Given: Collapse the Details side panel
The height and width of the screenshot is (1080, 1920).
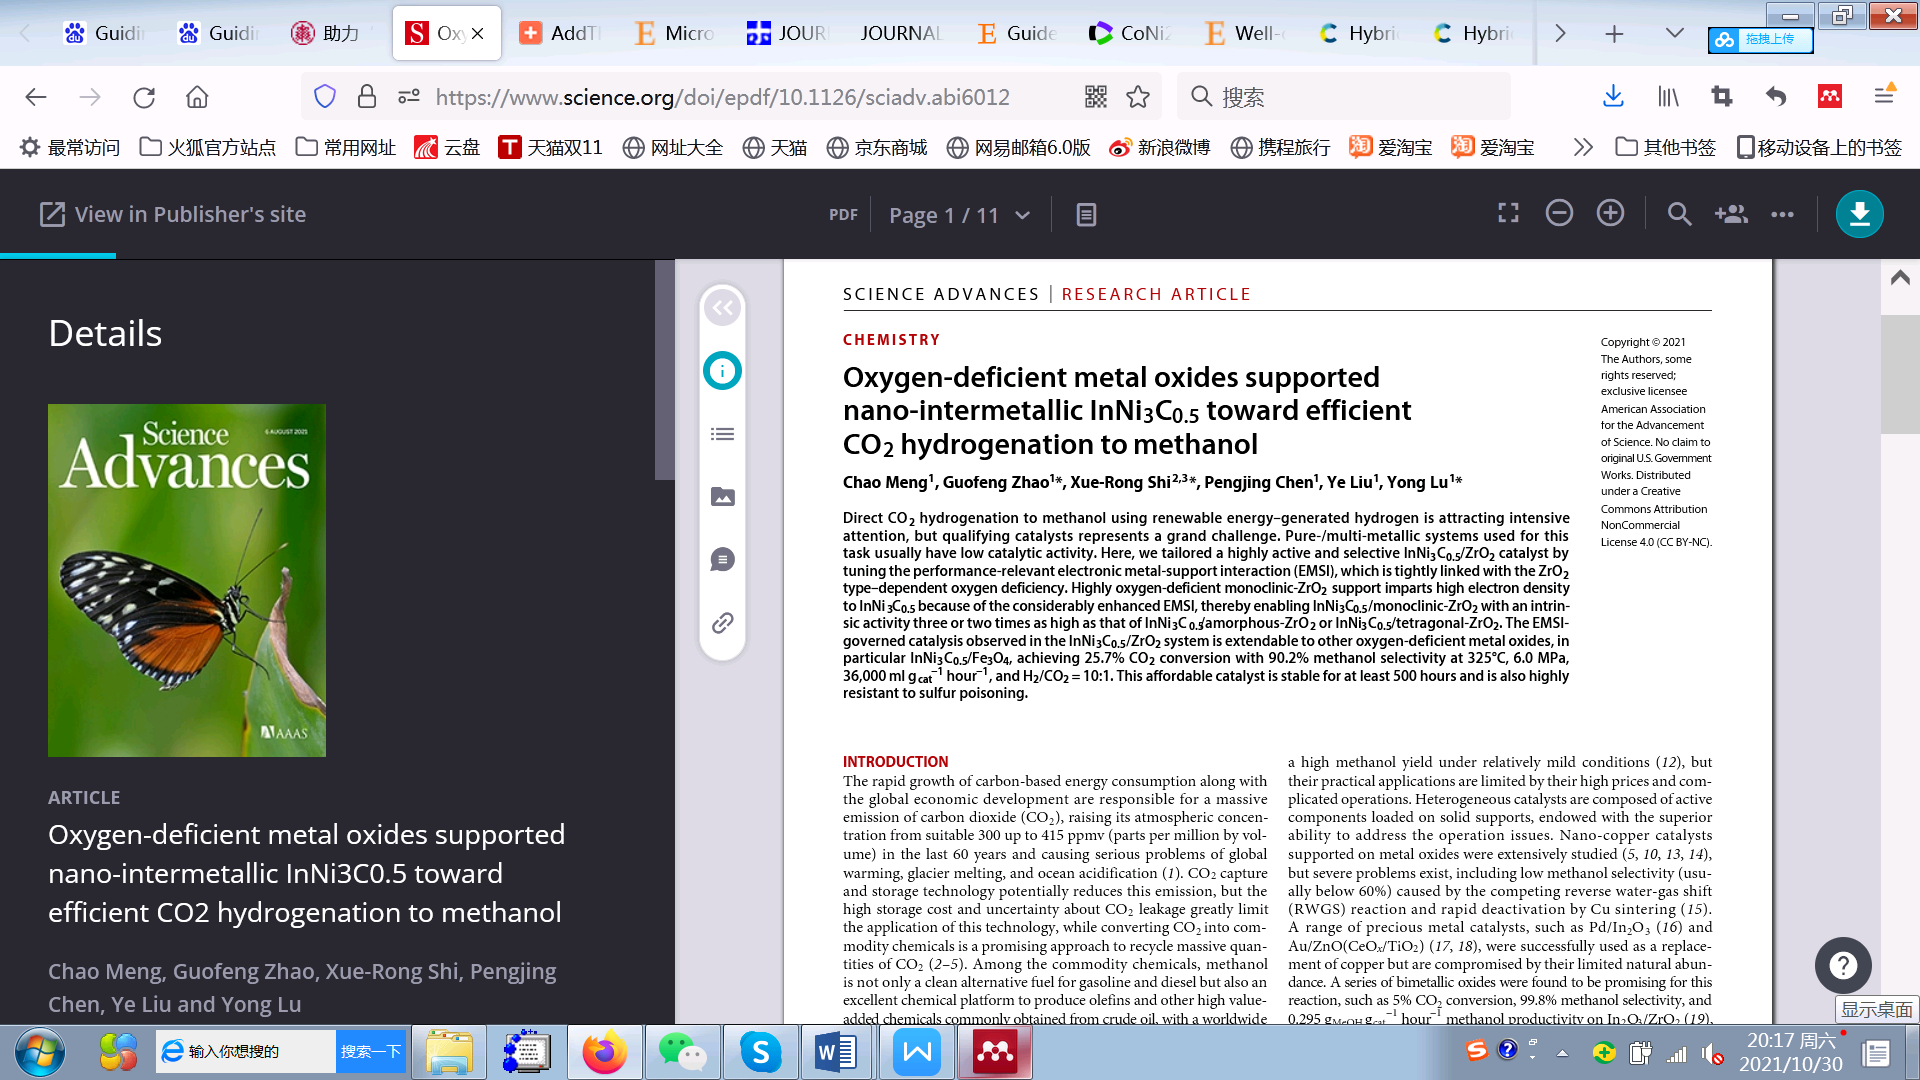Looking at the screenshot, I should [x=722, y=308].
